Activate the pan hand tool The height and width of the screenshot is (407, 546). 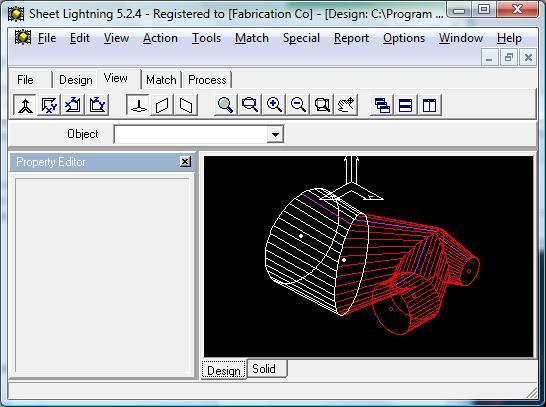[x=346, y=105]
